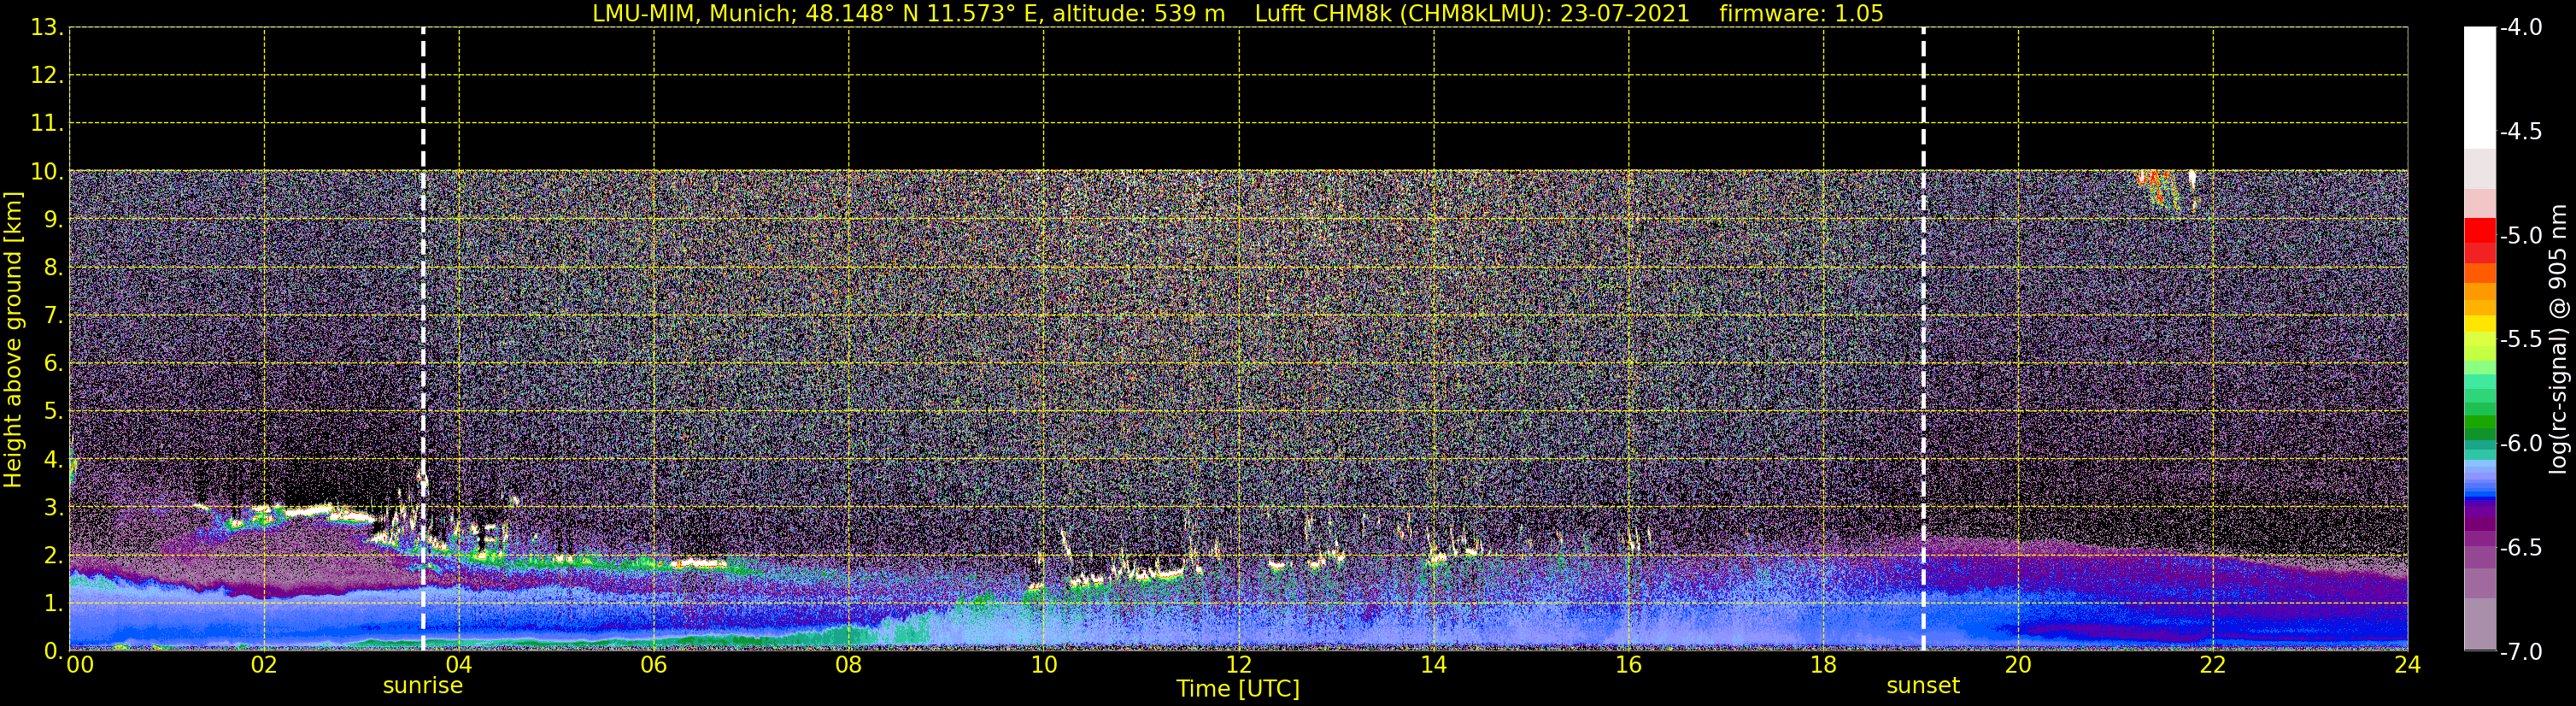Click the x-axis tick label '14'

click(1434, 665)
